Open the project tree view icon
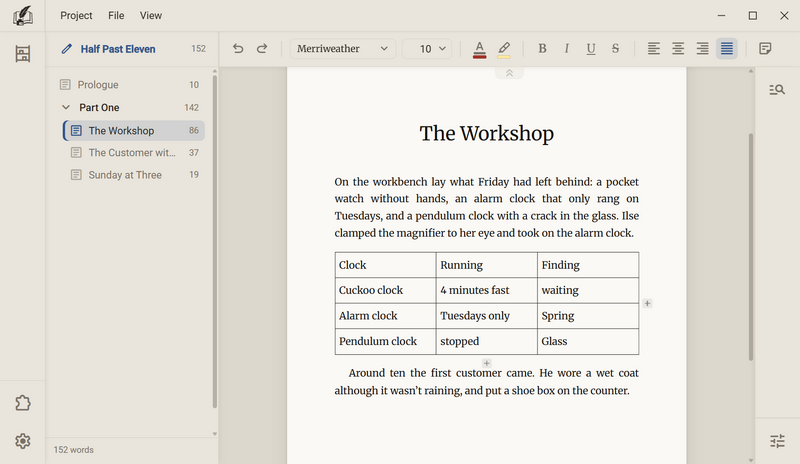This screenshot has width=800, height=464. 22,54
